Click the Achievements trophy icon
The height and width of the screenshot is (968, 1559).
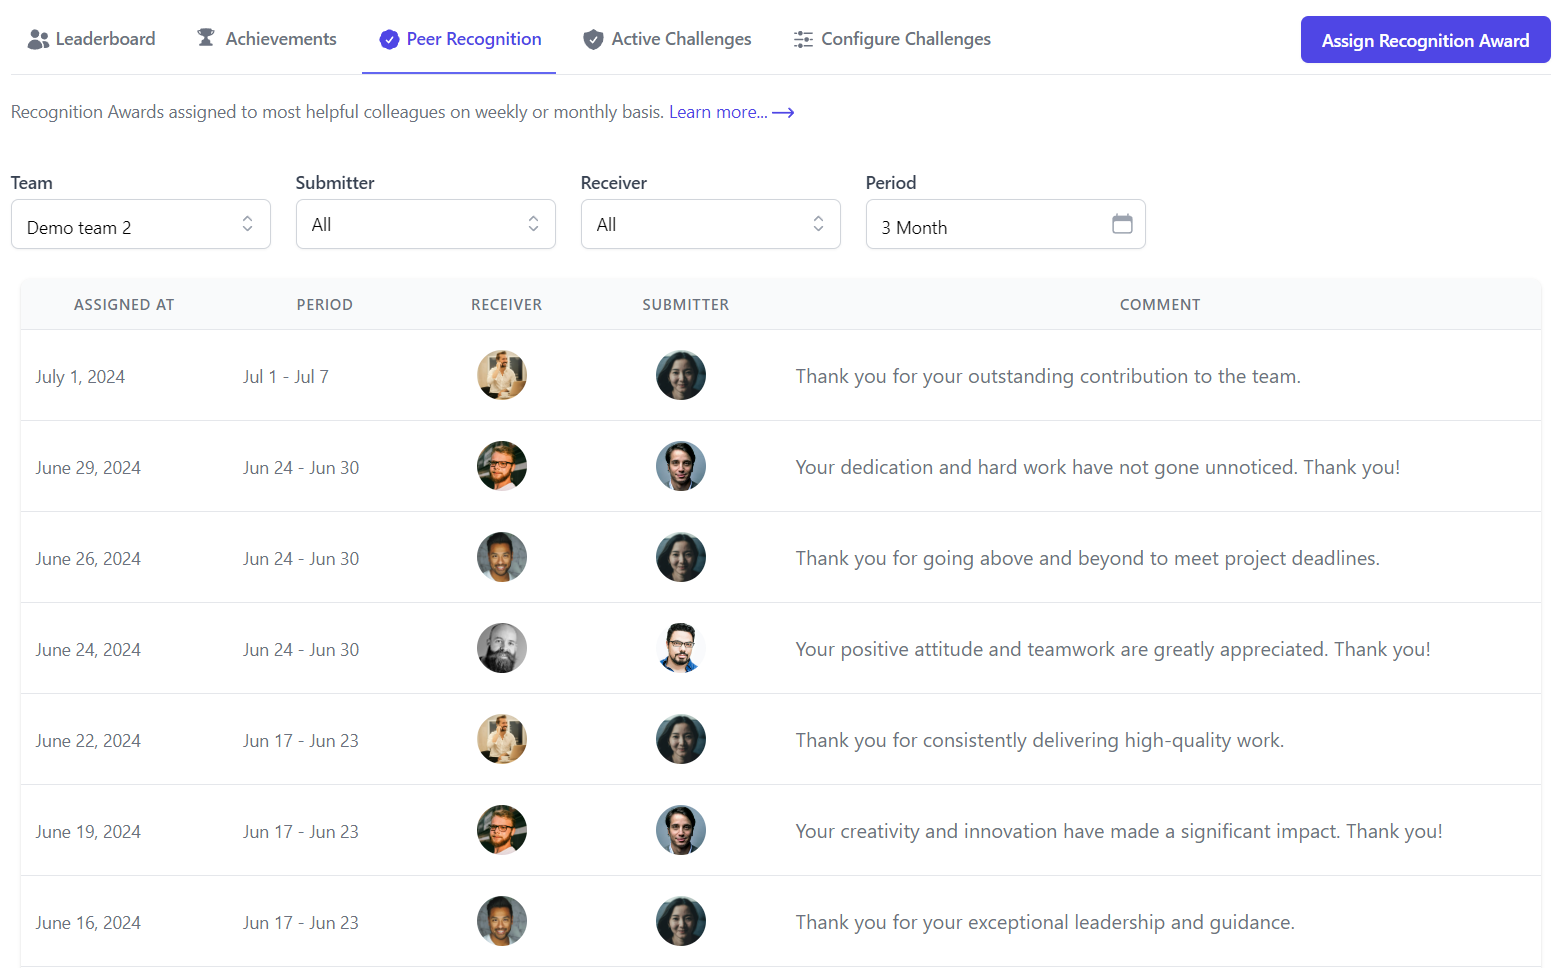(x=206, y=38)
